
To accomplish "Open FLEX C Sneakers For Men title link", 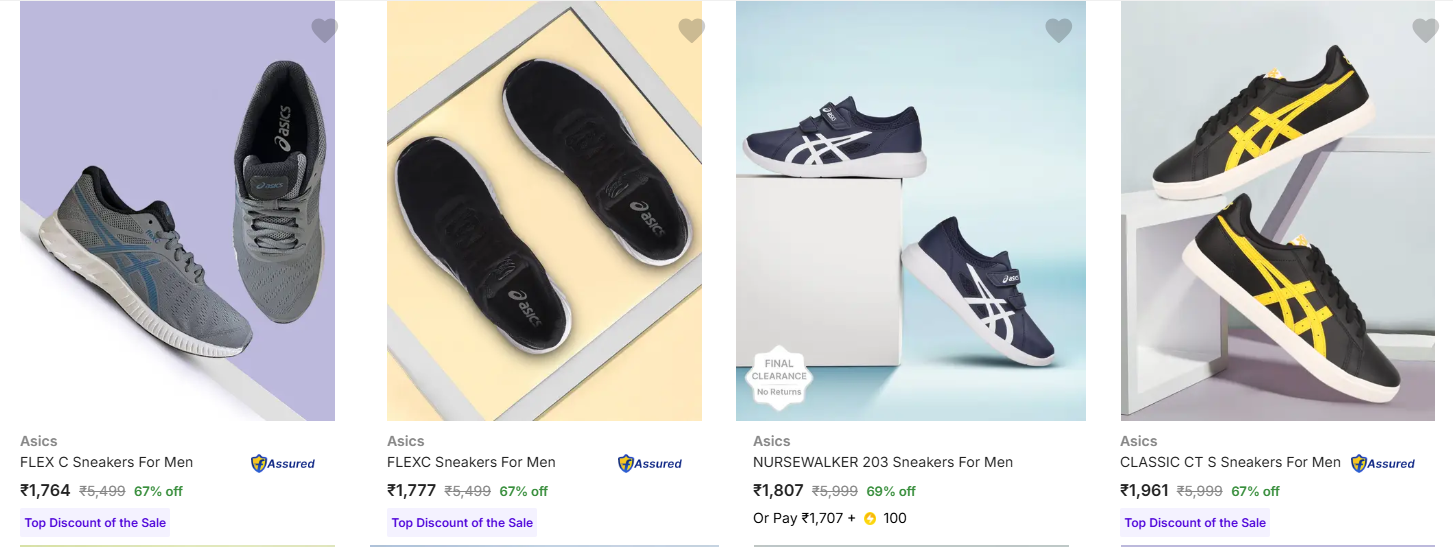I will pos(106,462).
